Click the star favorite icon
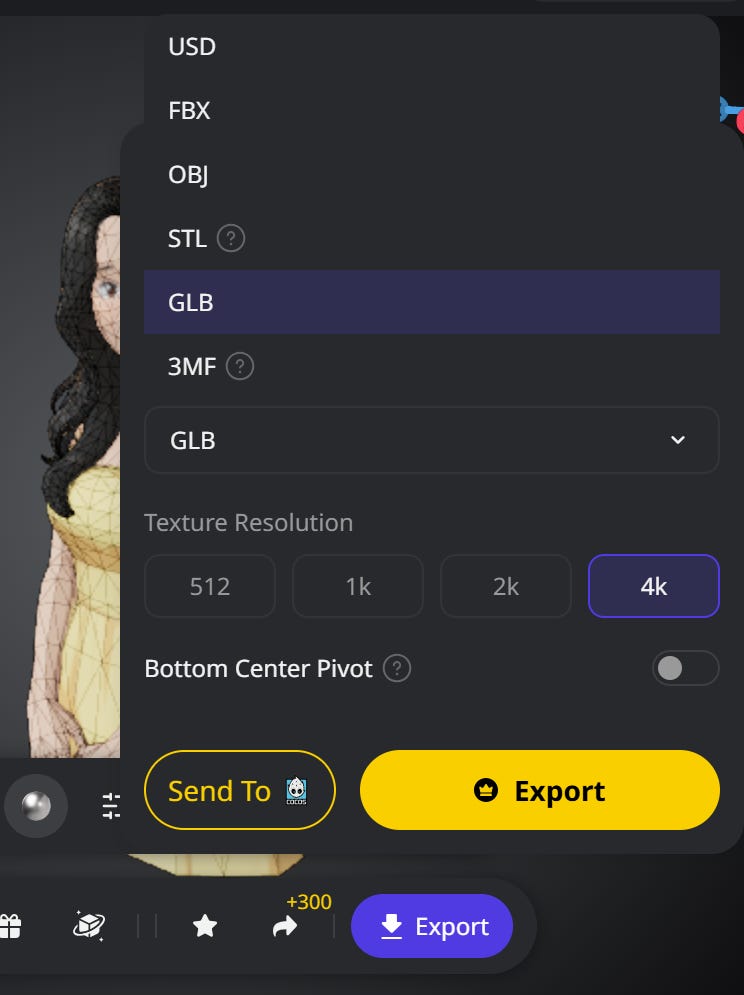Image resolution: width=744 pixels, height=995 pixels. (205, 926)
